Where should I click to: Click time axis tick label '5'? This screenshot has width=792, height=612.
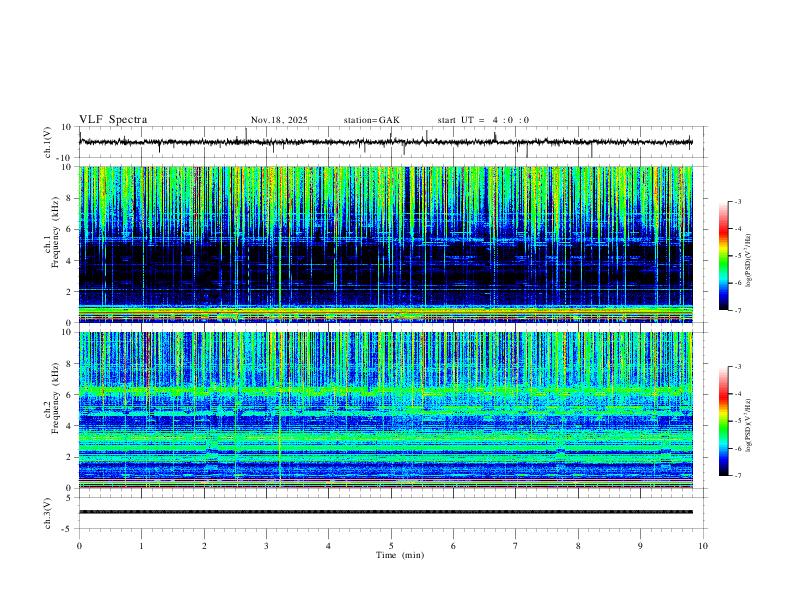pos(391,546)
